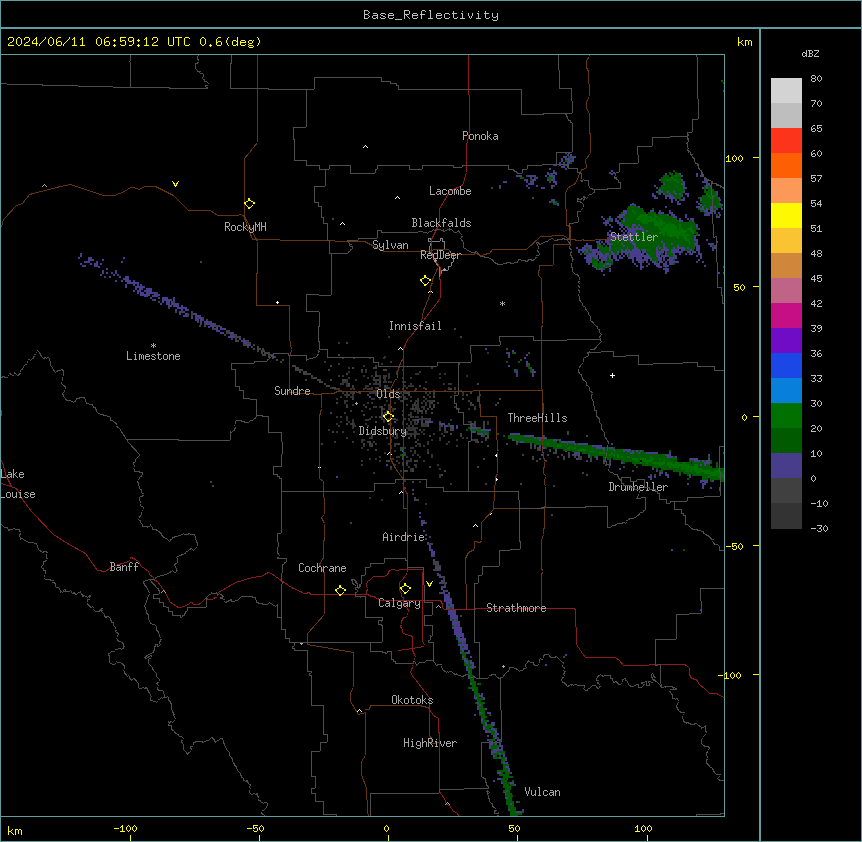Click the asterisk marker east of Innisfail

[x=502, y=303]
